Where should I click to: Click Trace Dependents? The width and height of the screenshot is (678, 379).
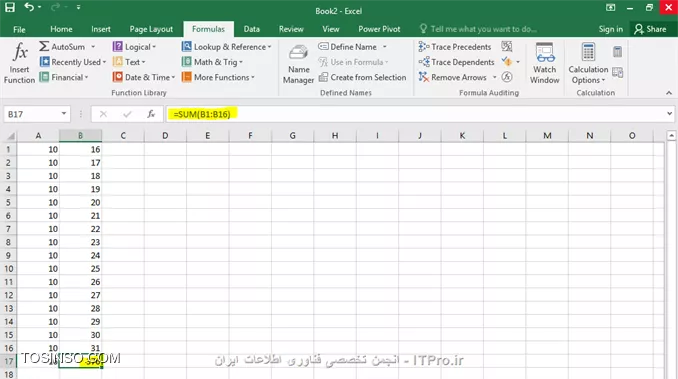[456, 62]
